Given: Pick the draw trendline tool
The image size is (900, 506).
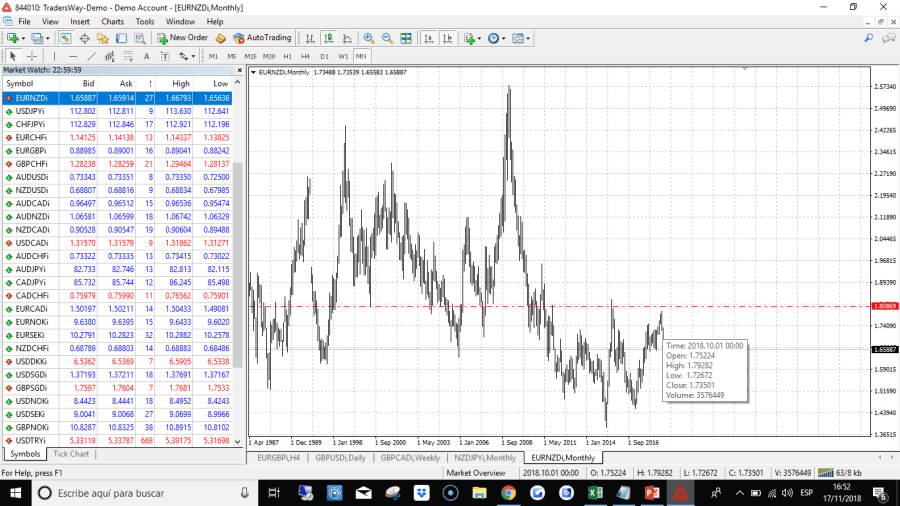Looking at the screenshot, I should tap(91, 56).
